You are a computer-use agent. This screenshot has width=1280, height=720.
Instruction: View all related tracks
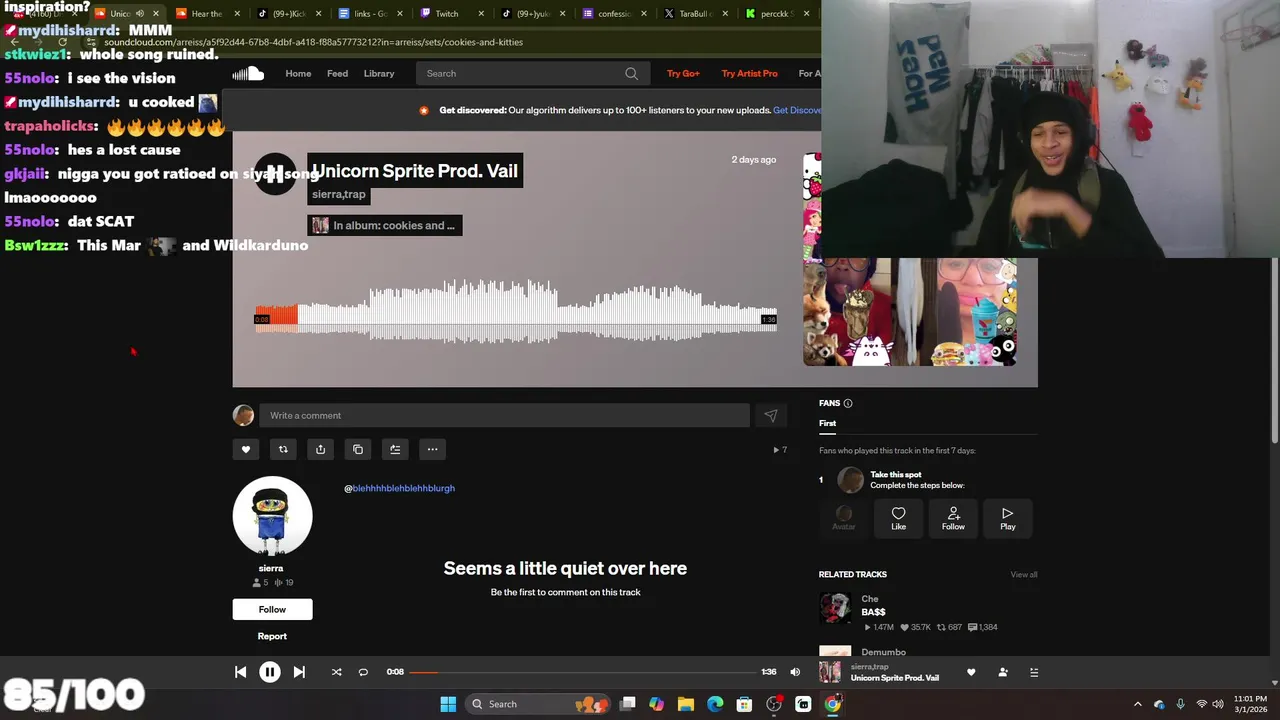[1023, 574]
